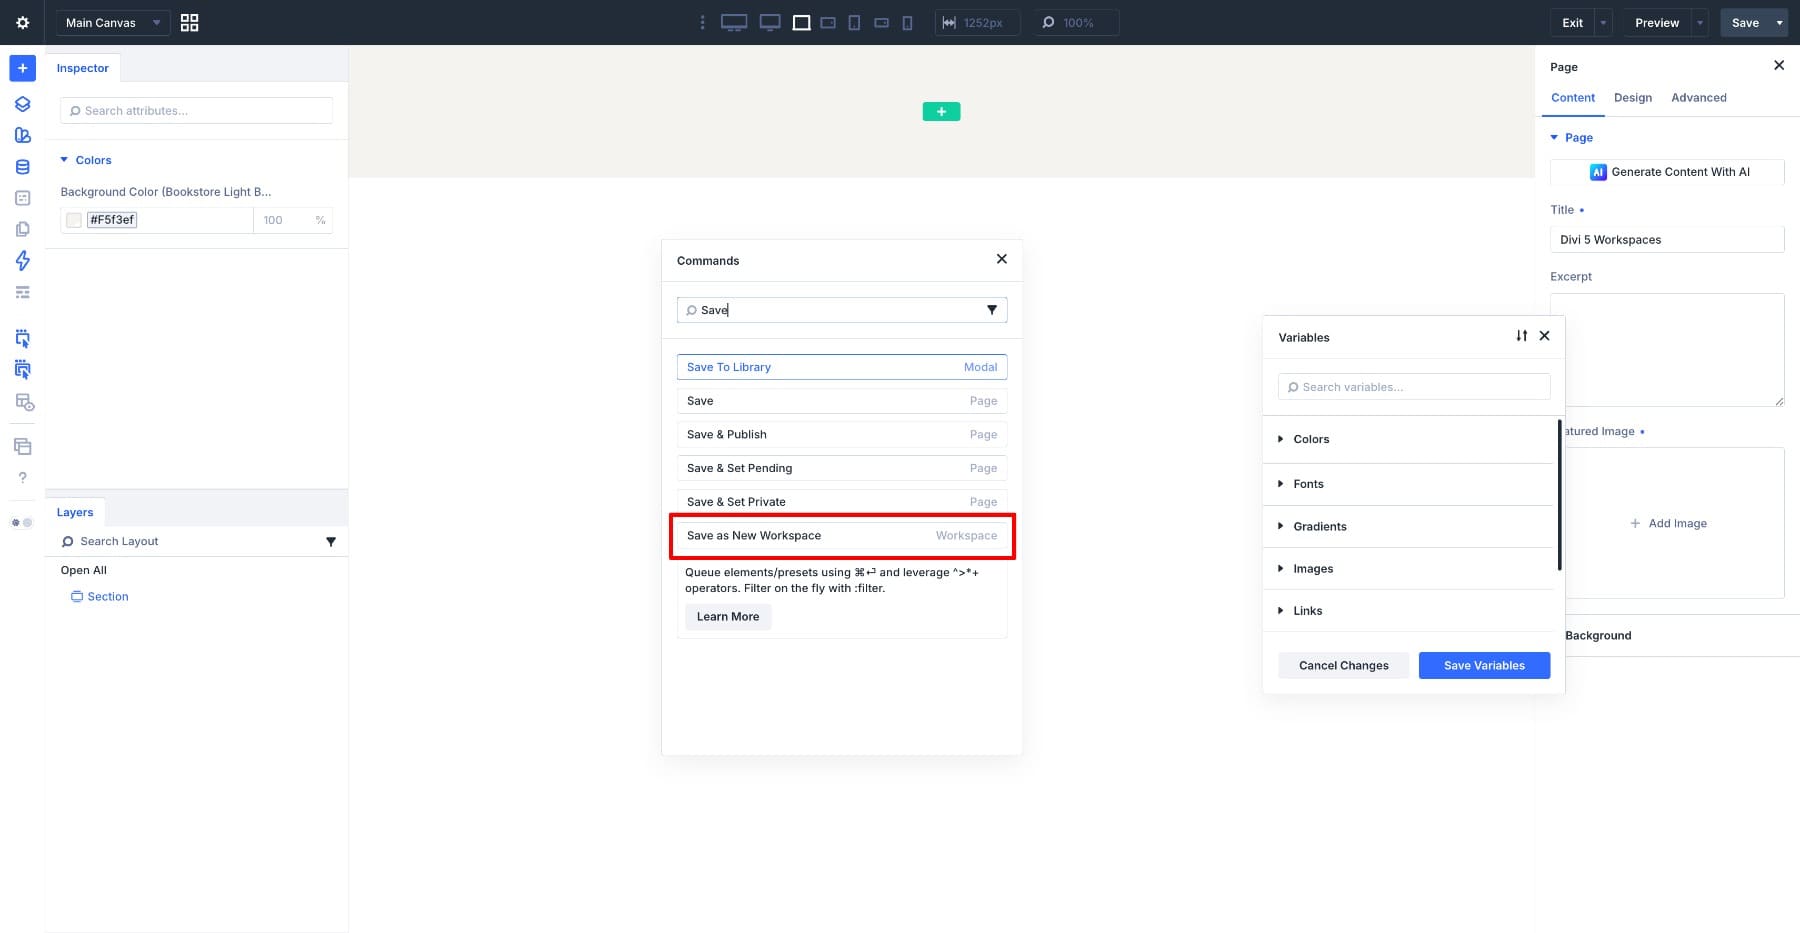Open the database variables icon
The width and height of the screenshot is (1800, 933).
(22, 167)
